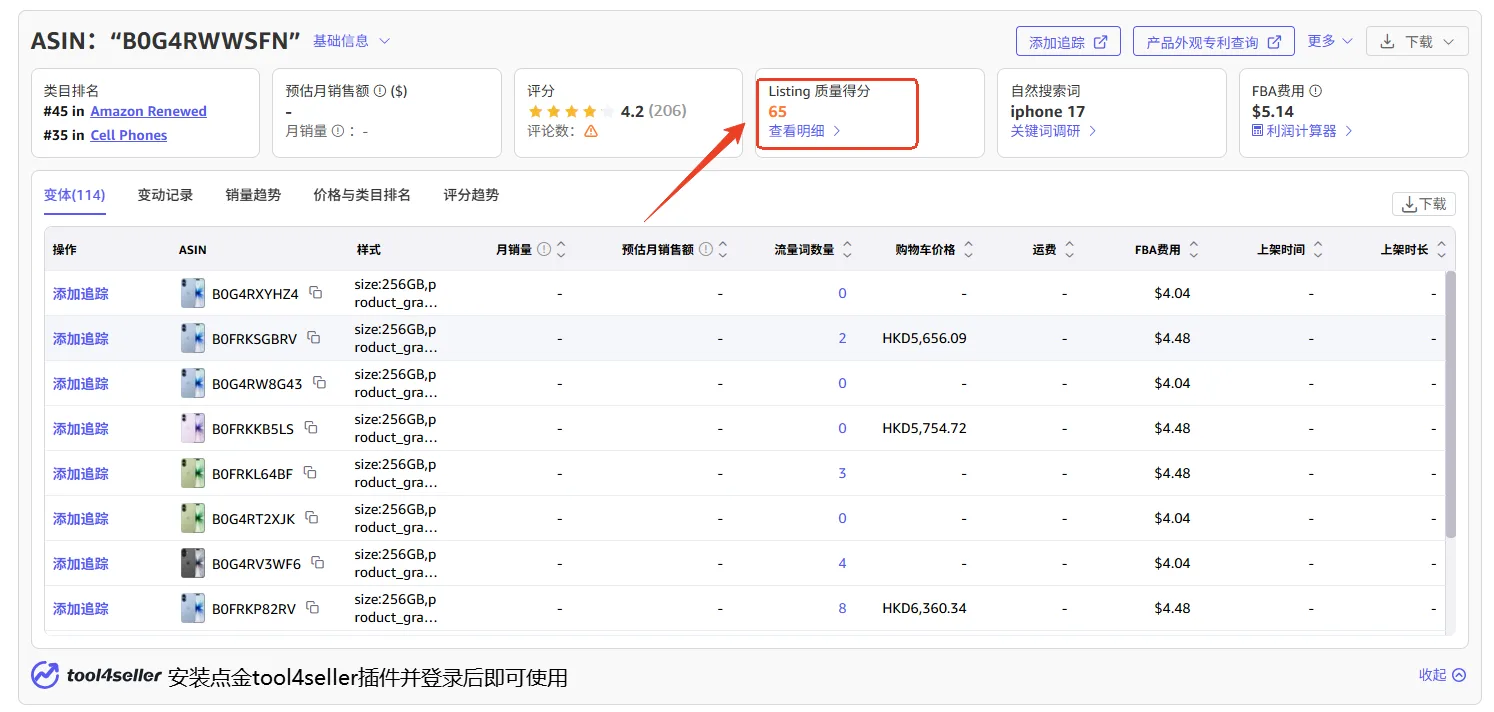Screen dimensions: 1494x712
Task: Sort table by 流量词数量 column arrows
Action: click(847, 249)
